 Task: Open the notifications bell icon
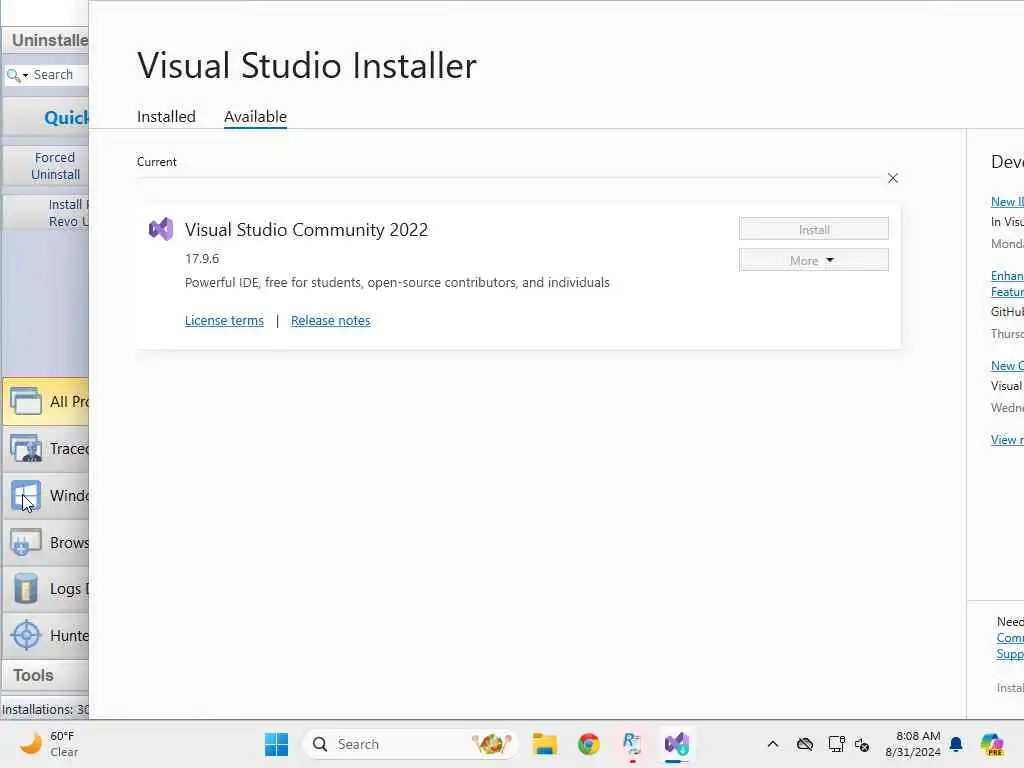[x=956, y=744]
